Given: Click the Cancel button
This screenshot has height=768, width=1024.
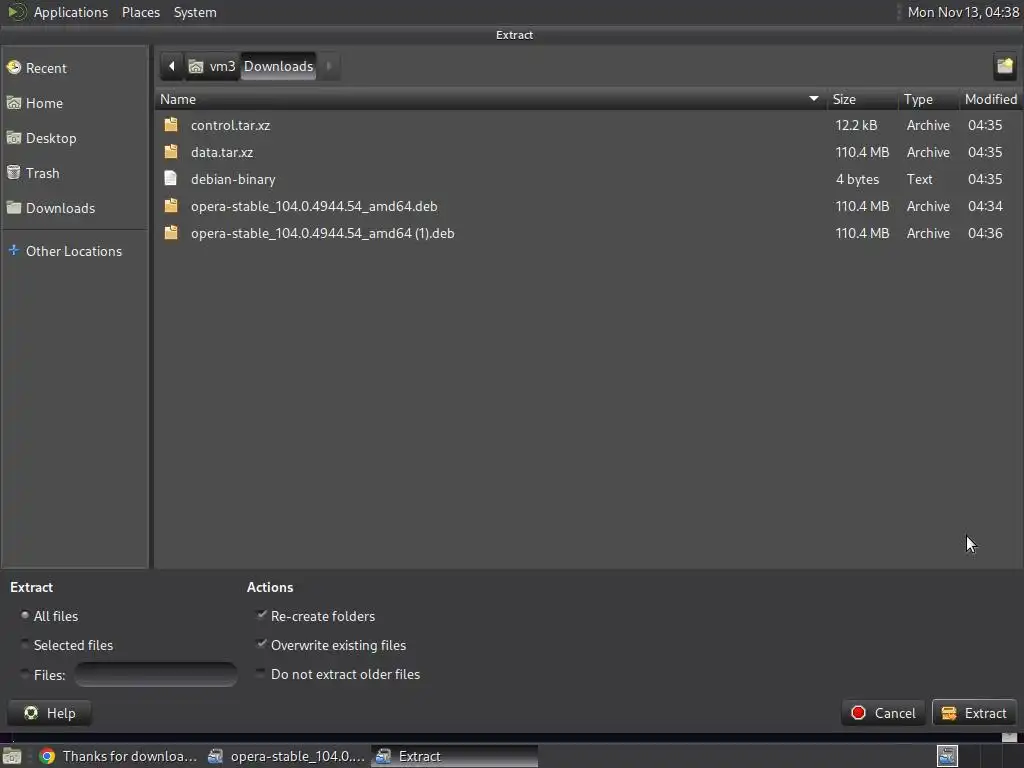Looking at the screenshot, I should [884, 713].
